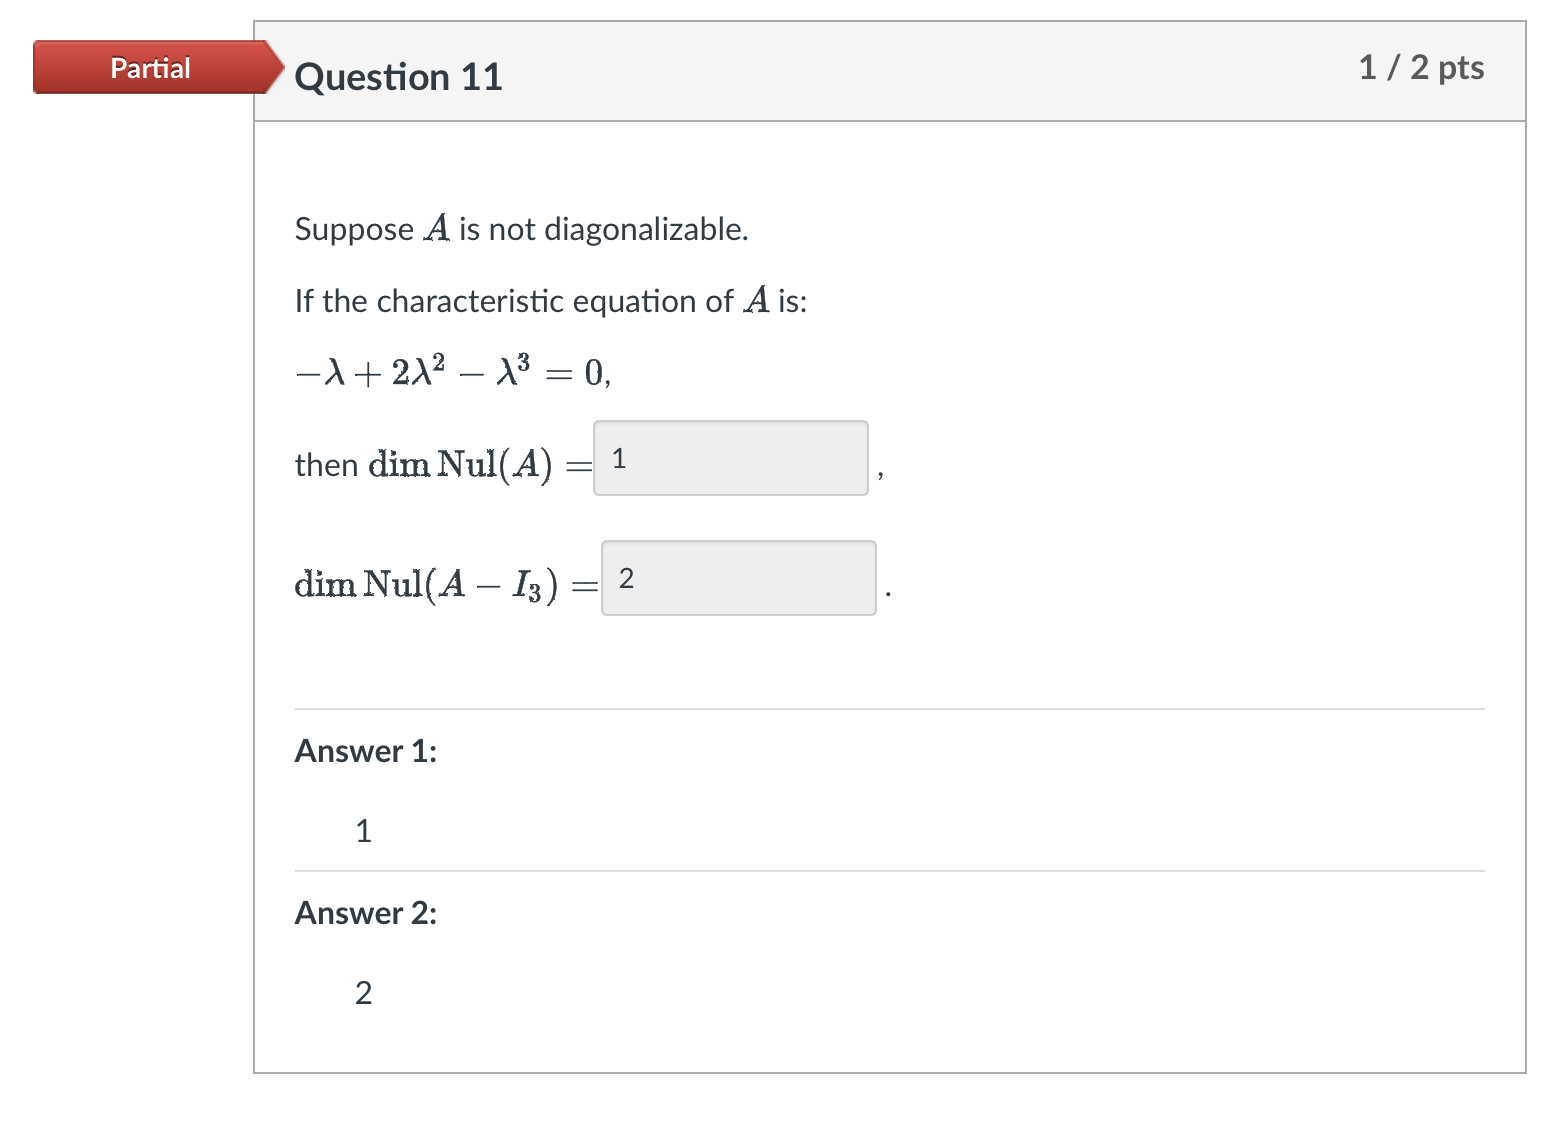This screenshot has width=1562, height=1130.
Task: Click the 1 / 2 pts score label
Action: pyautogui.click(x=1421, y=68)
